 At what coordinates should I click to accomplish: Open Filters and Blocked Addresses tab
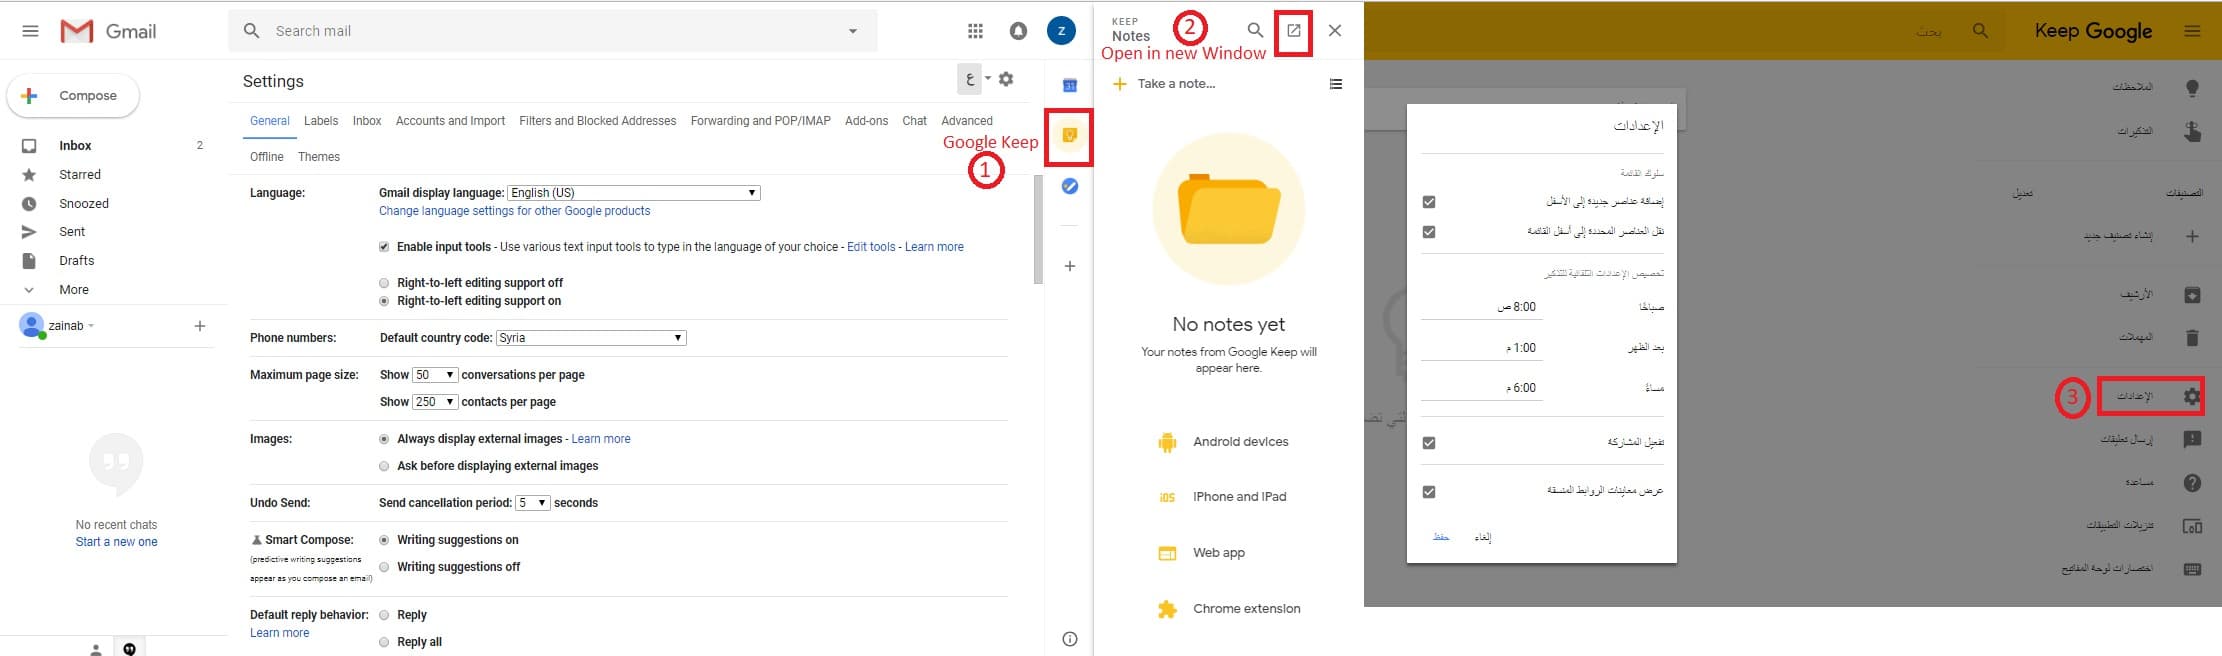click(598, 121)
